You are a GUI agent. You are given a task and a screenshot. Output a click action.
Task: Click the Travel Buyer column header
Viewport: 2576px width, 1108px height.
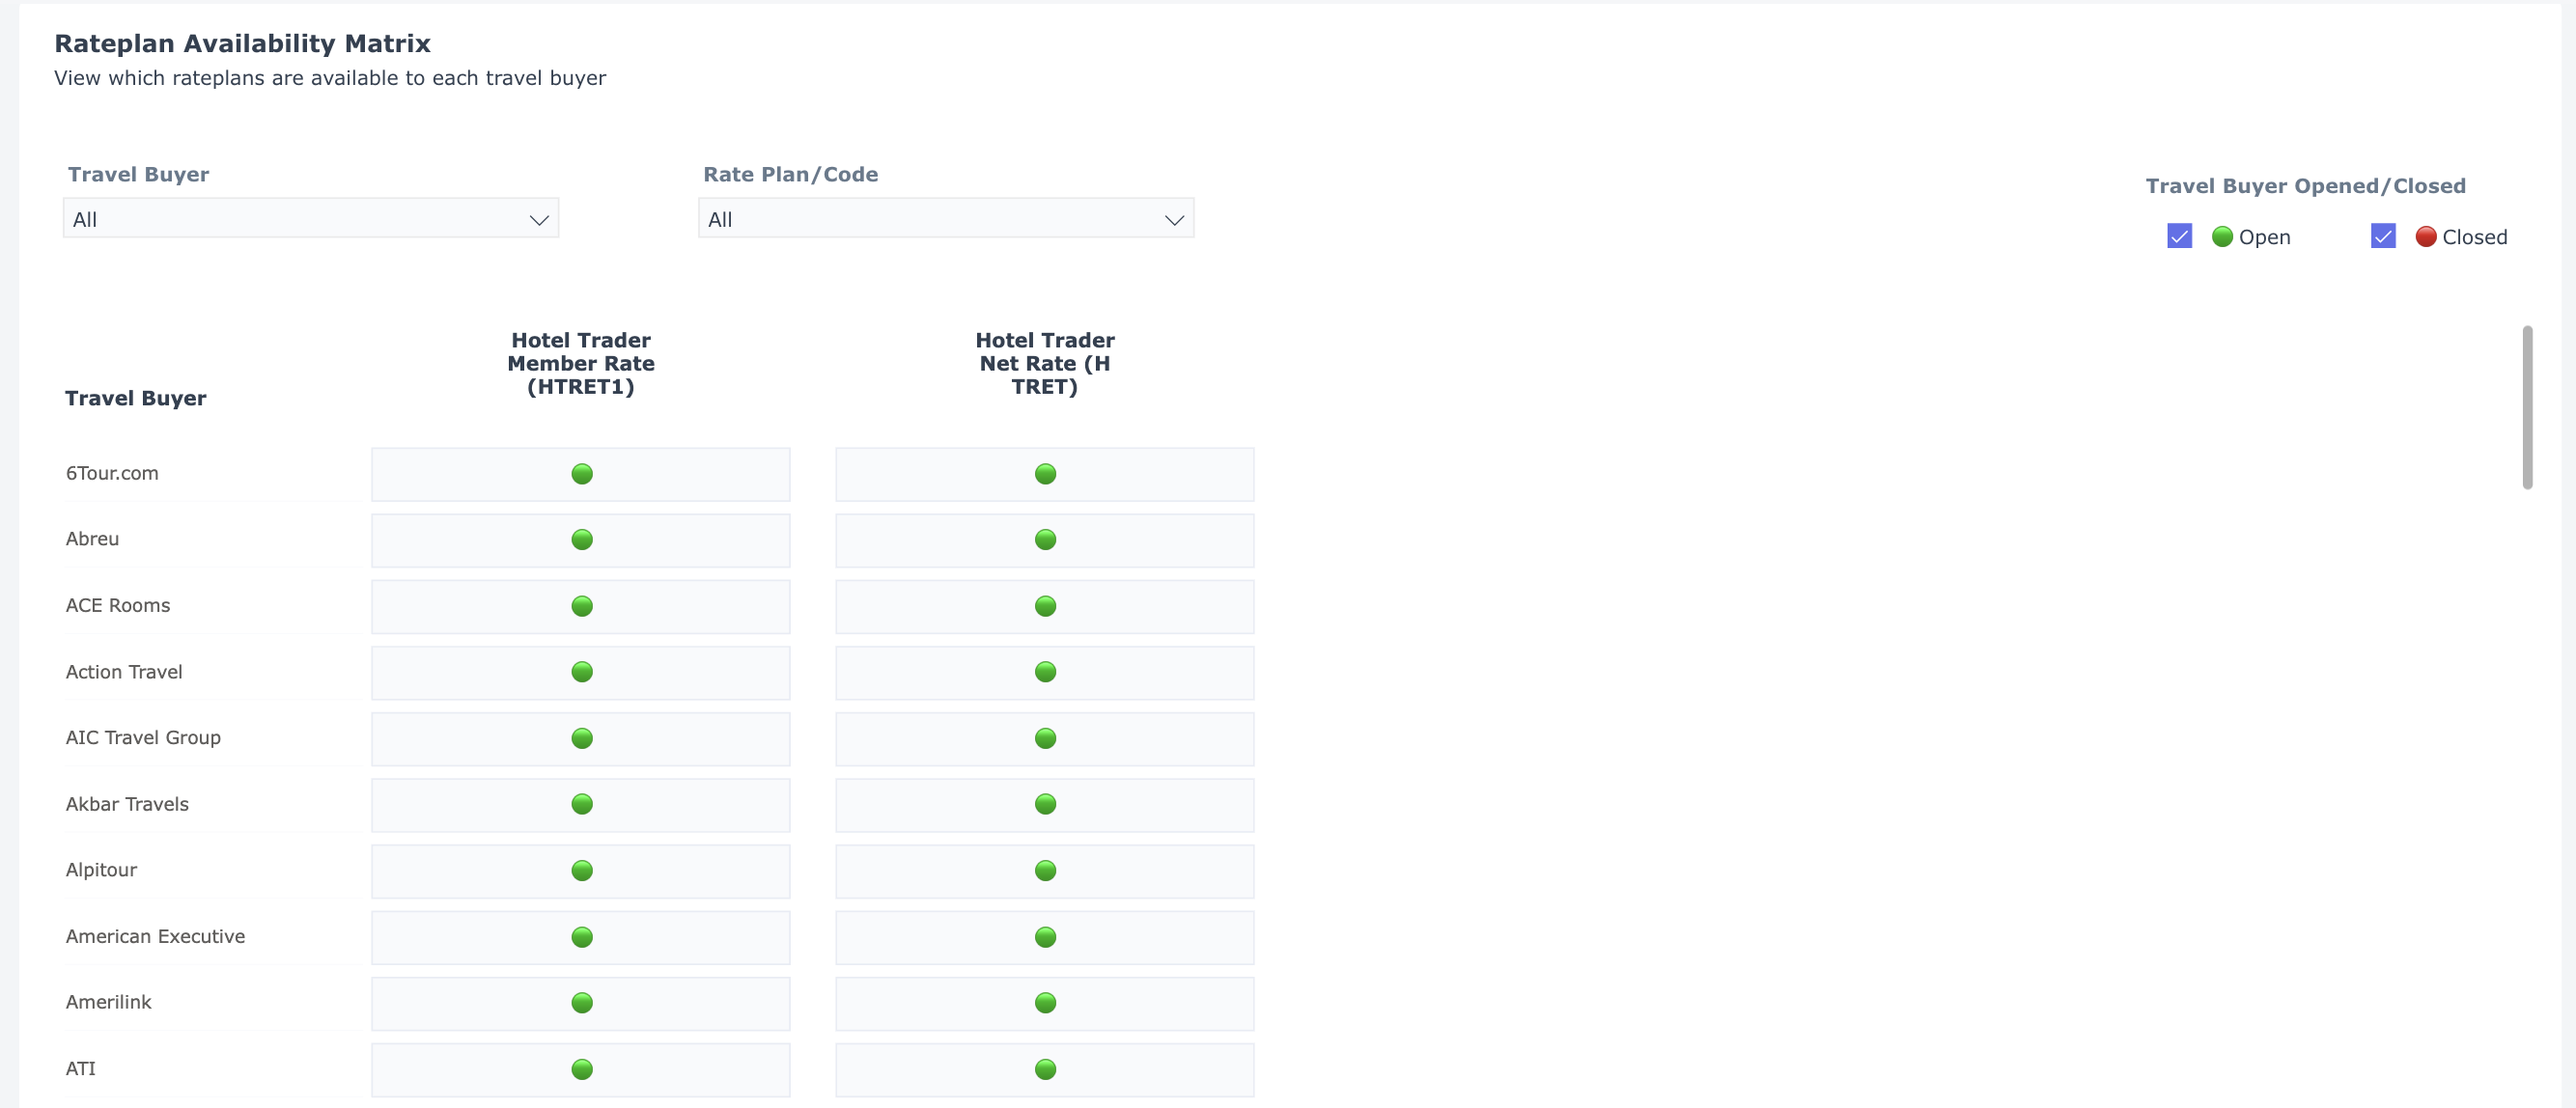click(136, 398)
